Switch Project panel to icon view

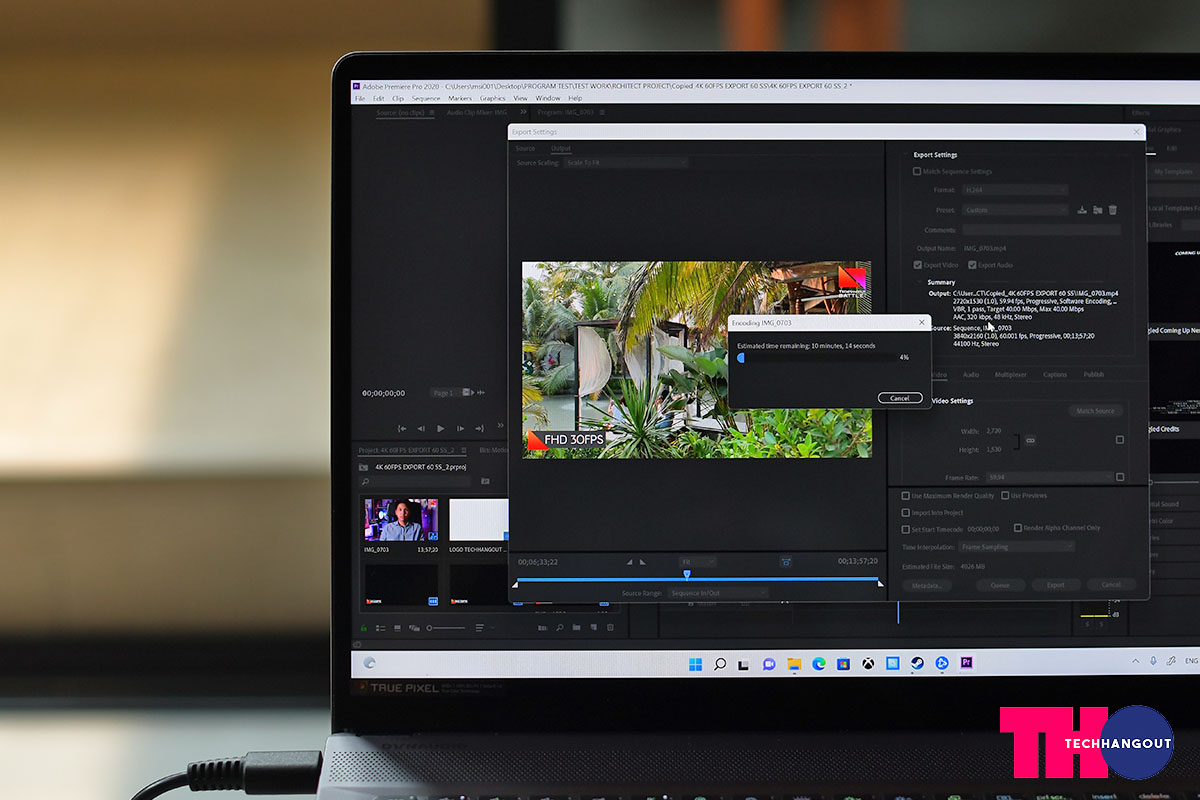coord(397,628)
